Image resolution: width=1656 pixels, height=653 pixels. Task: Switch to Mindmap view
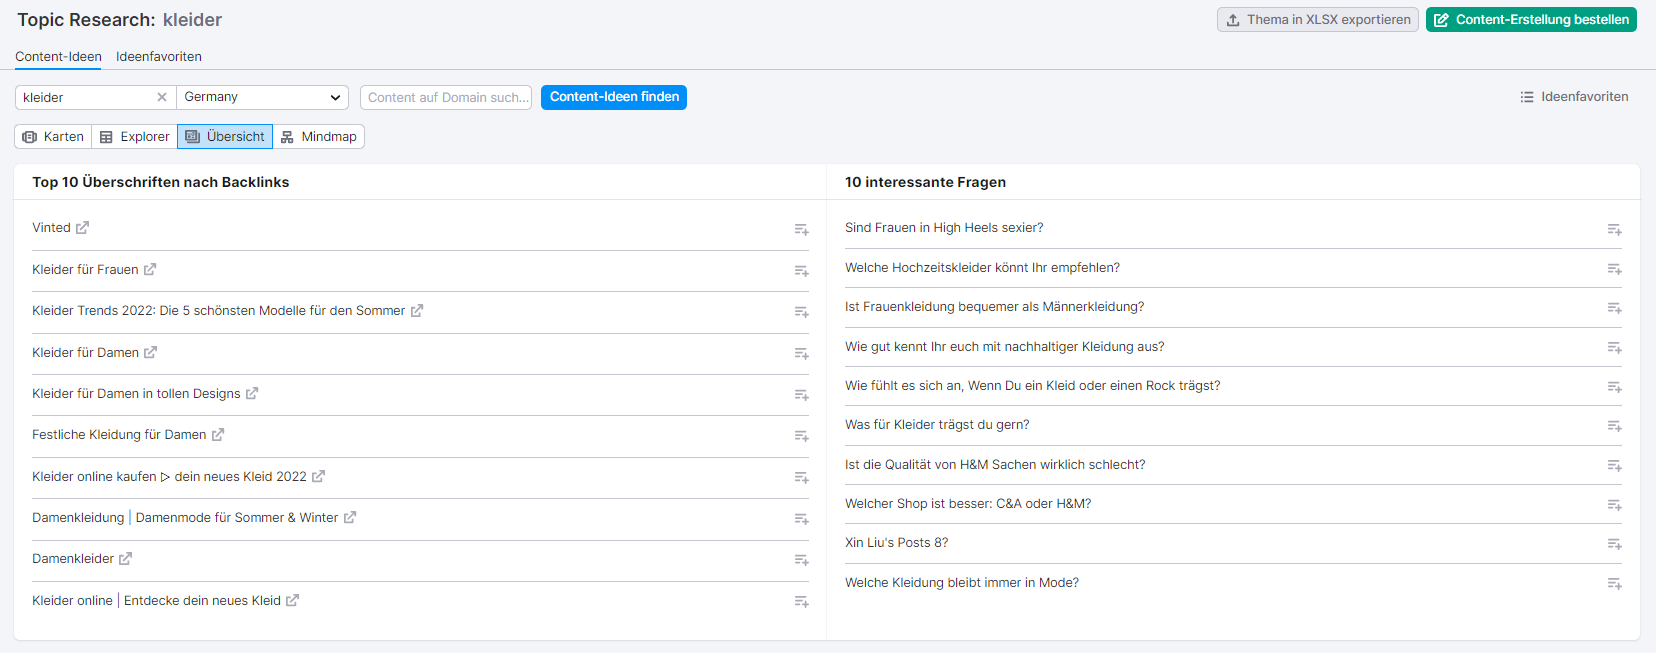point(319,137)
